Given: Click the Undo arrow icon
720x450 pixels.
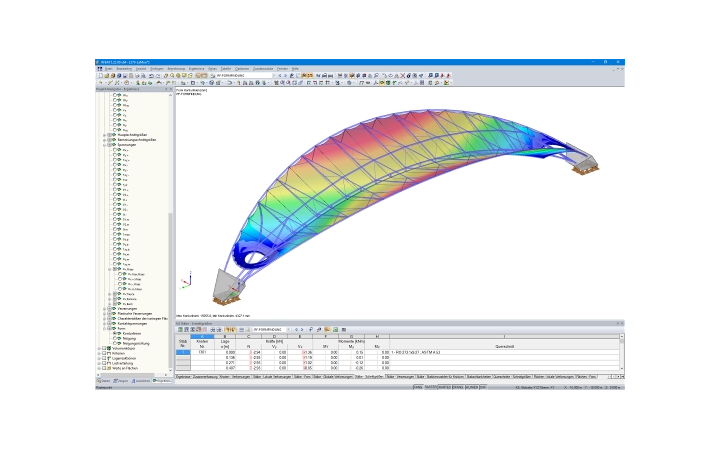Looking at the screenshot, I should coord(151,76).
